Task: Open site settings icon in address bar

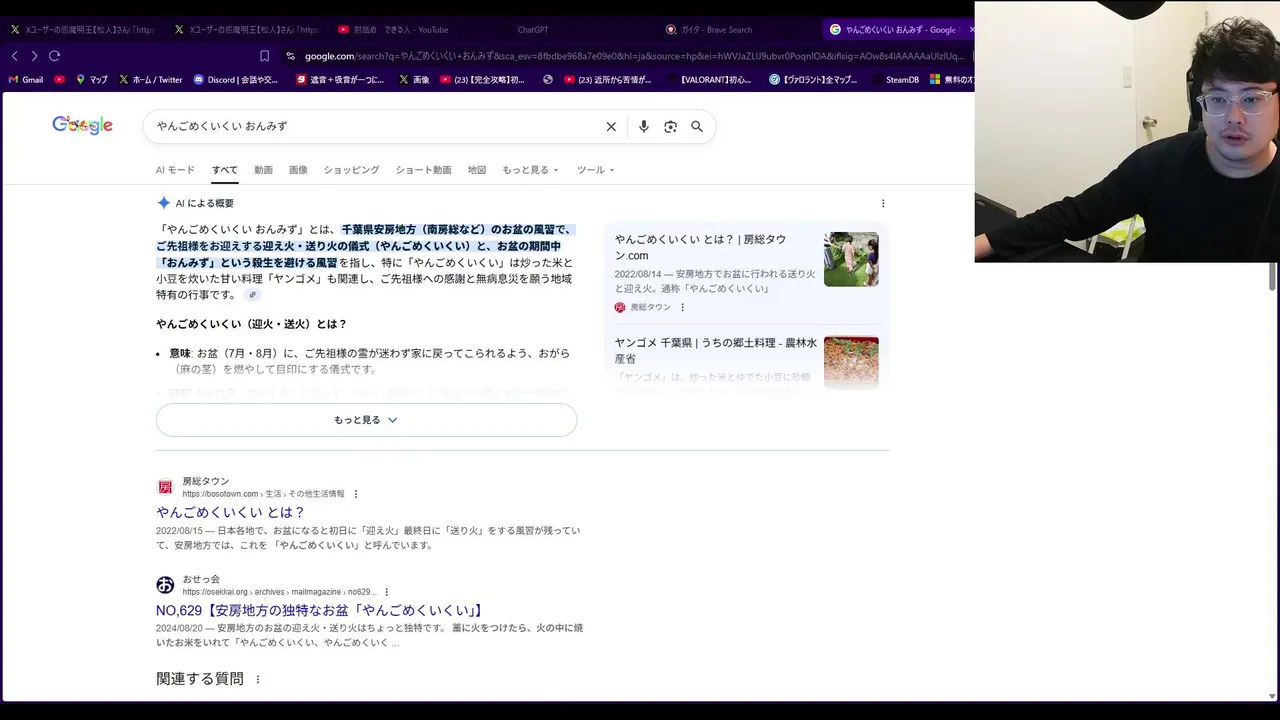Action: 290,56
